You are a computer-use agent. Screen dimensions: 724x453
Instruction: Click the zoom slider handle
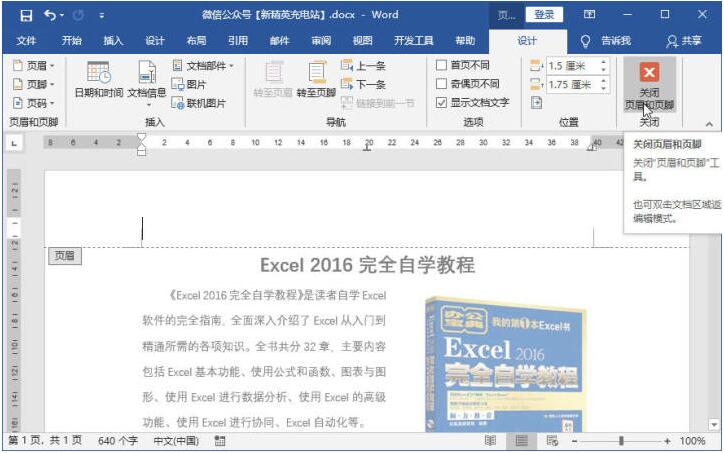[621, 441]
